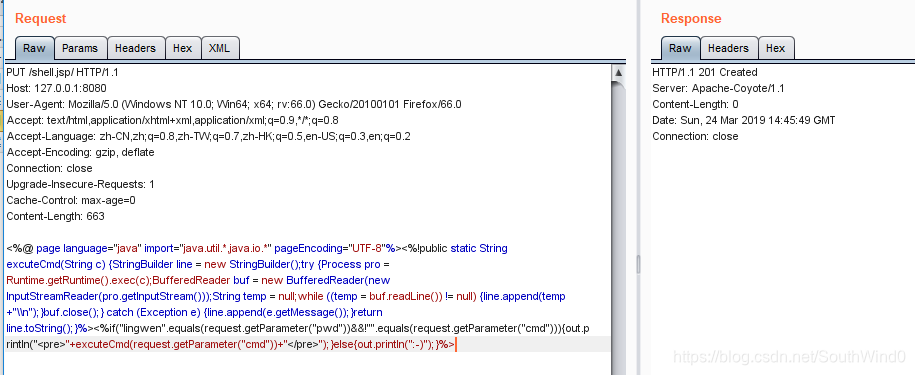Click the Date: Sun, 24 Mar 2019 line
Image resolution: width=915 pixels, height=375 pixels.
(x=743, y=120)
